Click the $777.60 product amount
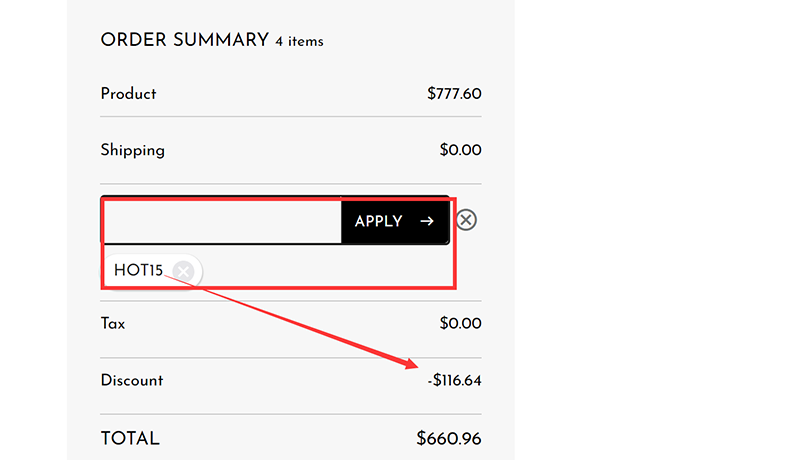The width and height of the screenshot is (800, 460). point(454,94)
